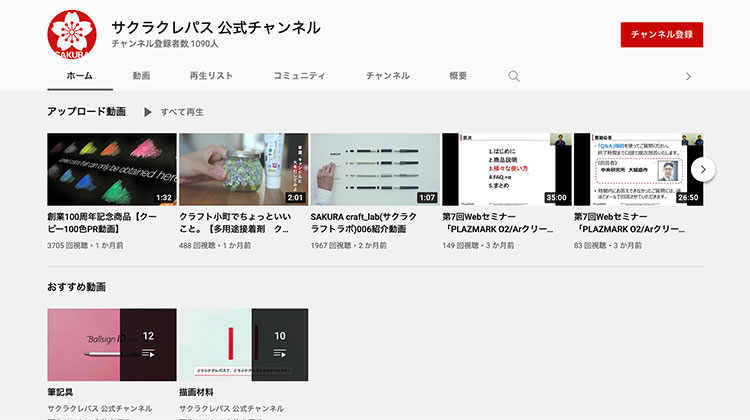The image size is (750, 420).
Task: Open the クーピー100色PR video thumbnail
Action: tap(112, 169)
